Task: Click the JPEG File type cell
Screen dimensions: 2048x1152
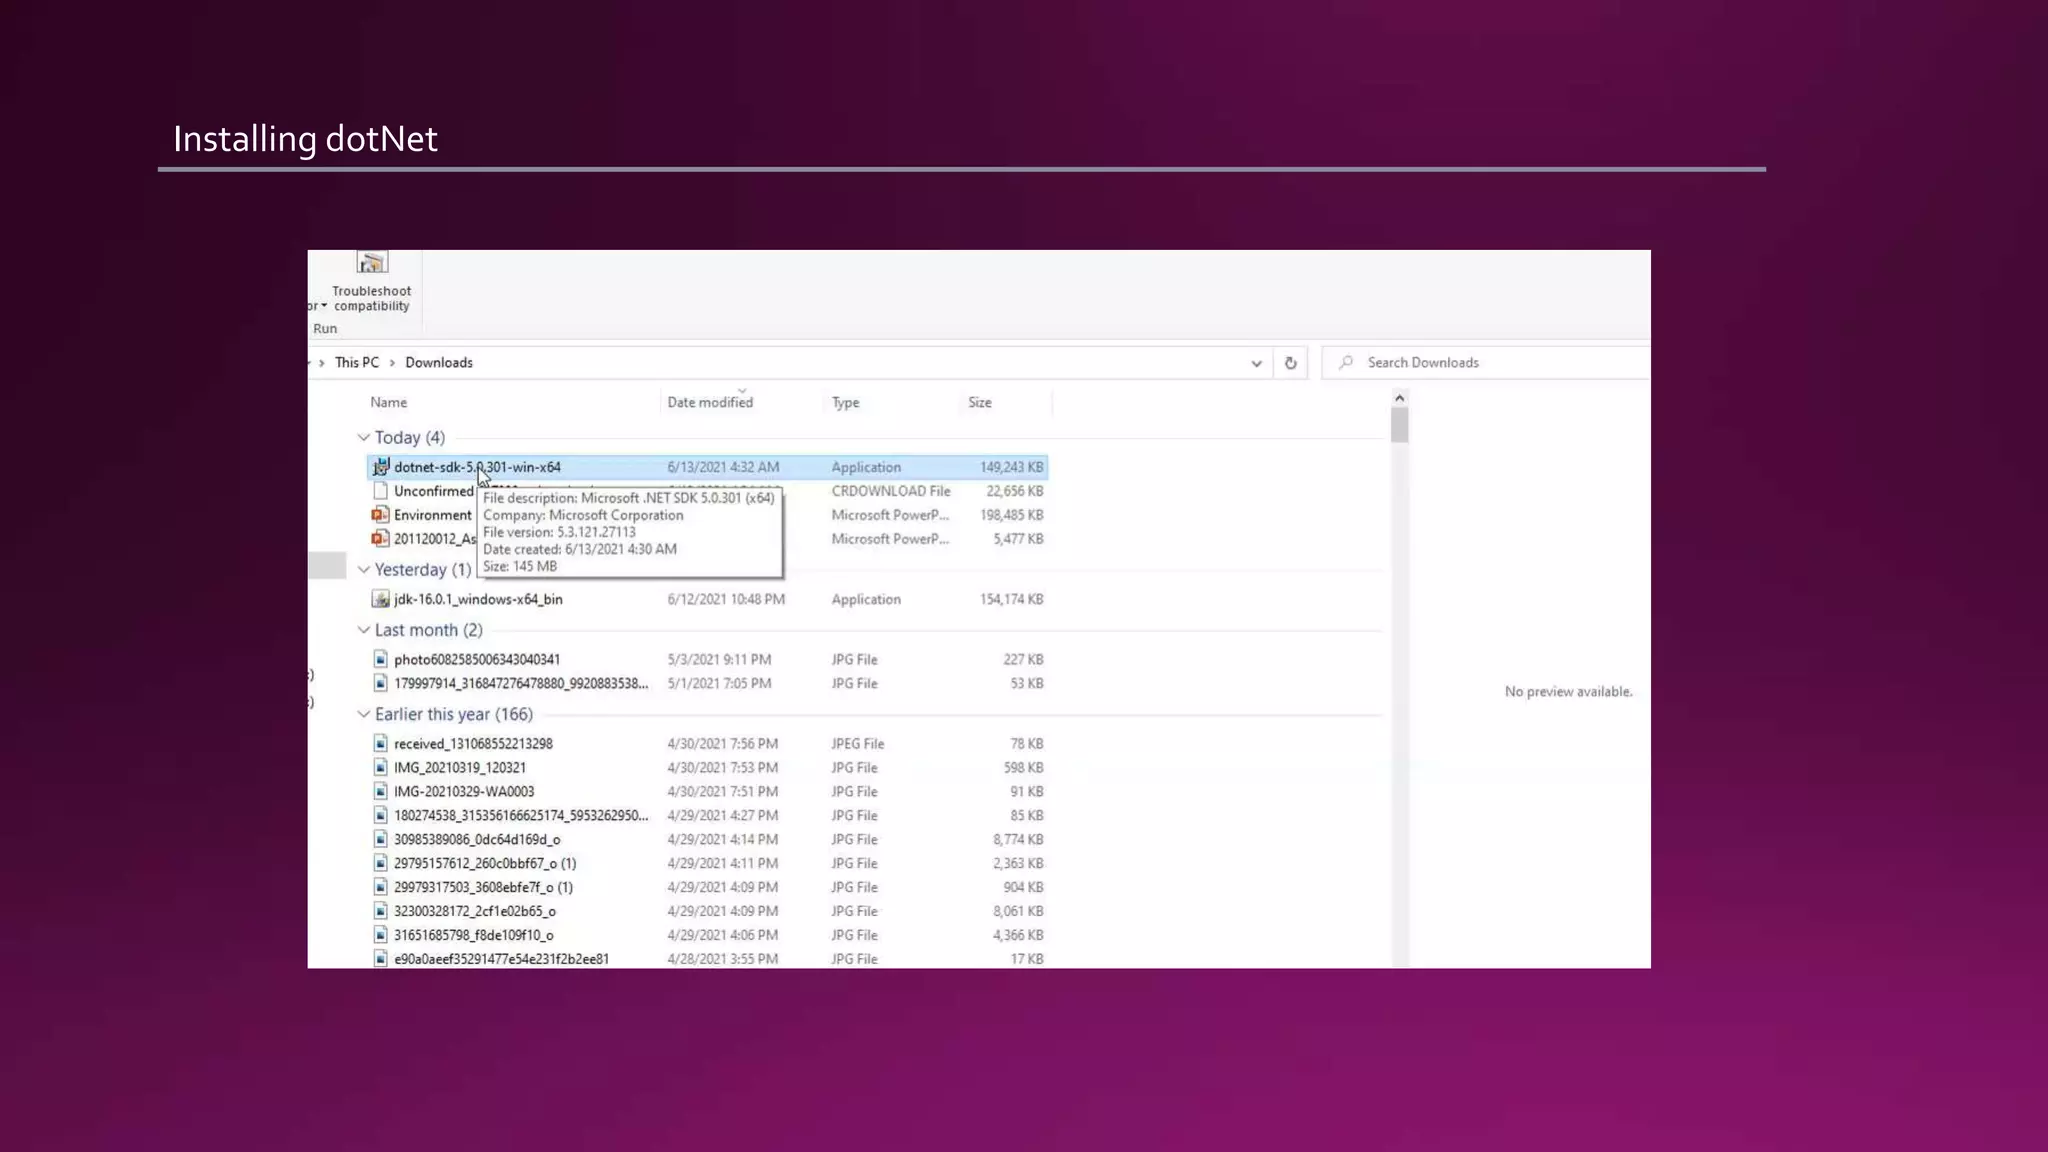Action: pos(857,743)
